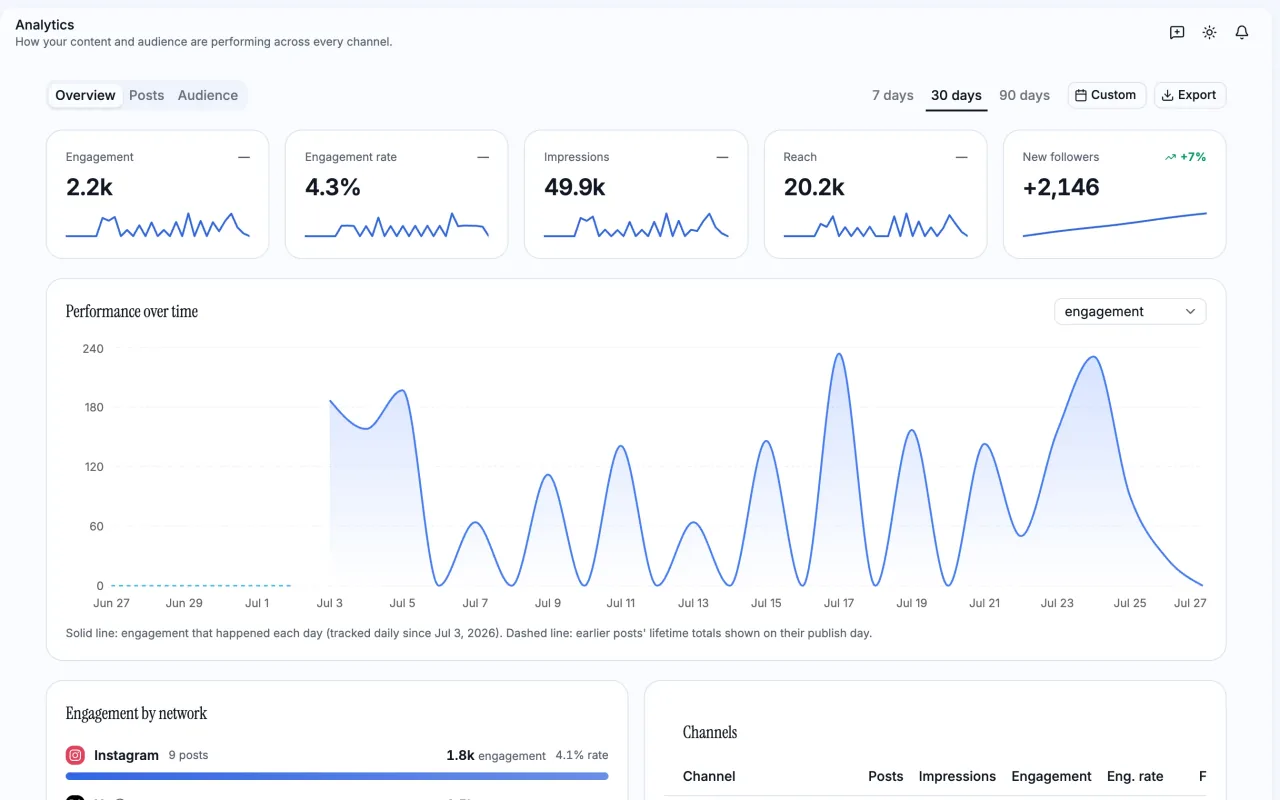Click the Engagement rate 4.3% card
Viewport: 1280px width, 800px height.
pyautogui.click(x=396, y=194)
